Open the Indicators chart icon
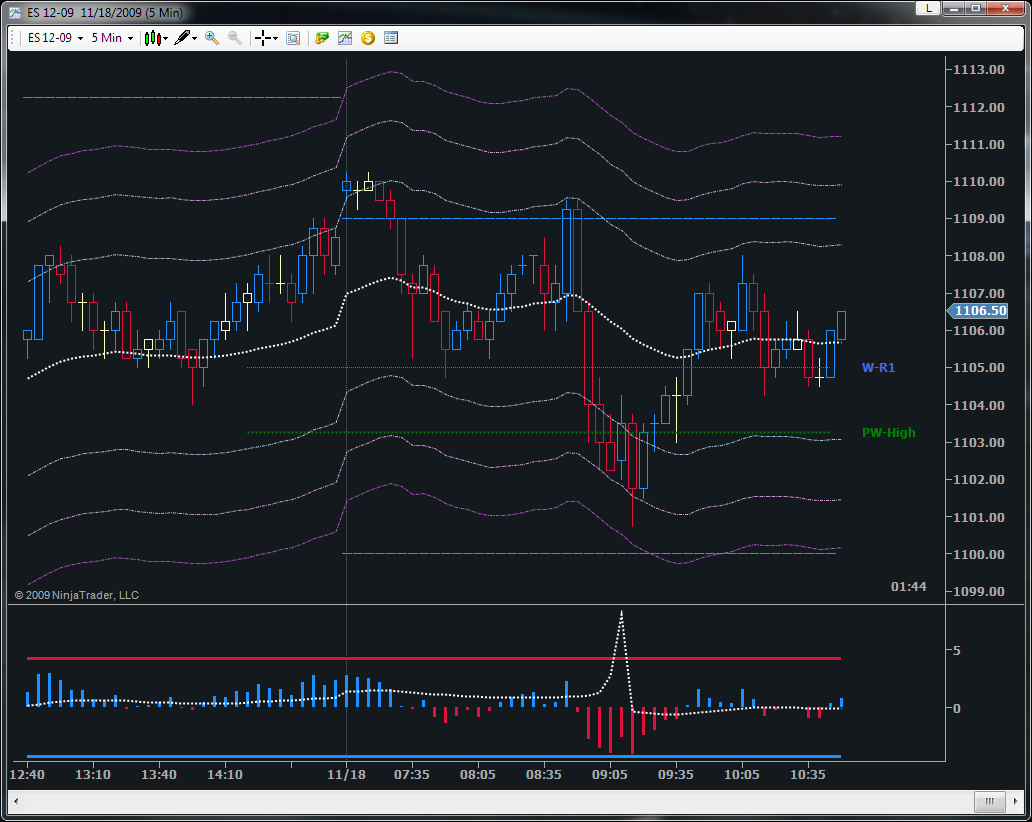Viewport: 1032px width, 822px height. click(345, 38)
